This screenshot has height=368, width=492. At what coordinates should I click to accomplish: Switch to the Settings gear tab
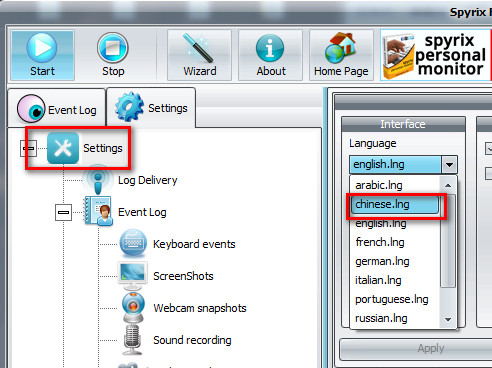151,108
